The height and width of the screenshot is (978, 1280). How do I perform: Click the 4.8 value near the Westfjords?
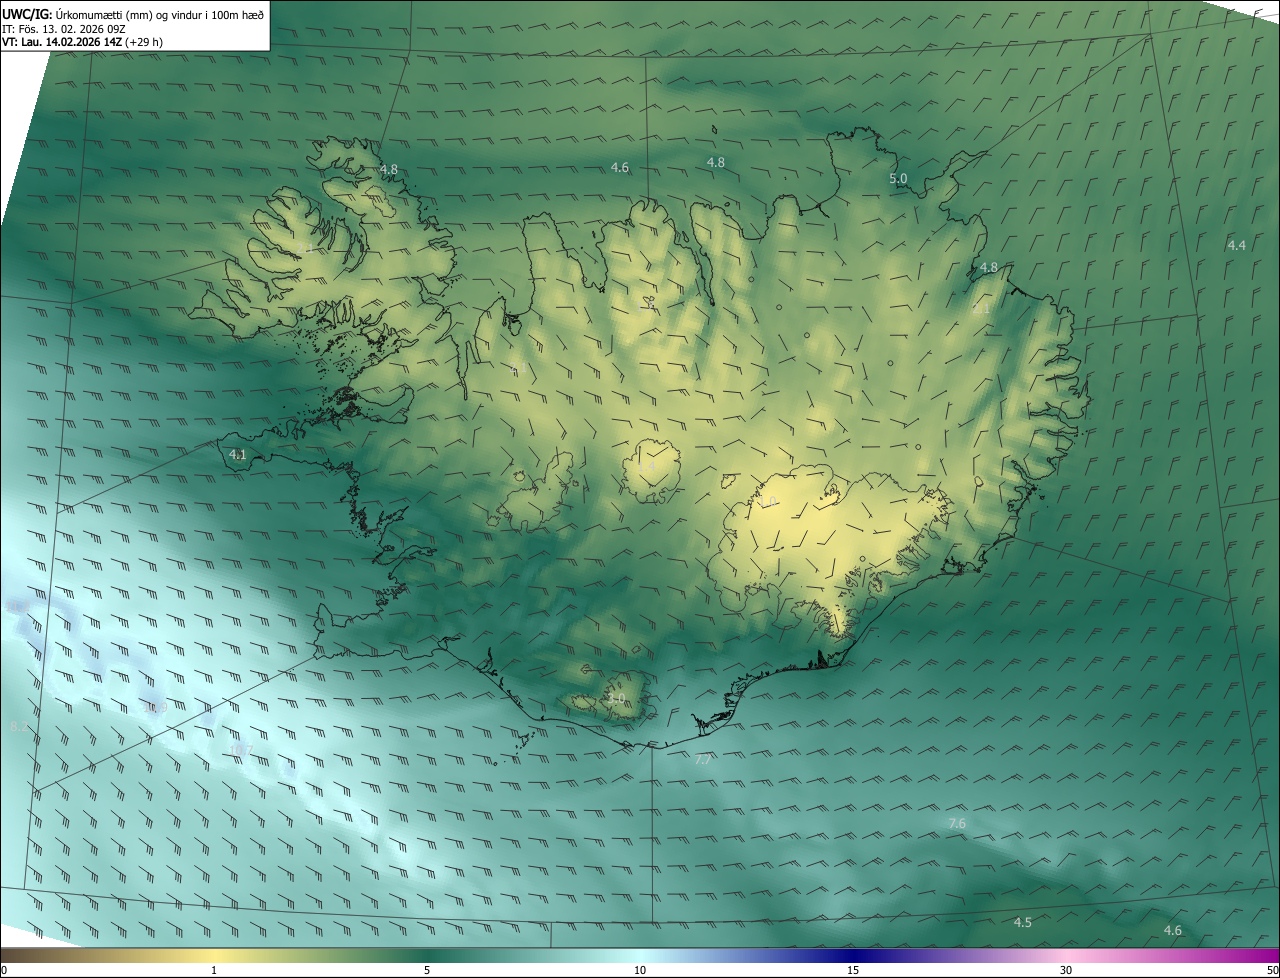[x=389, y=169]
